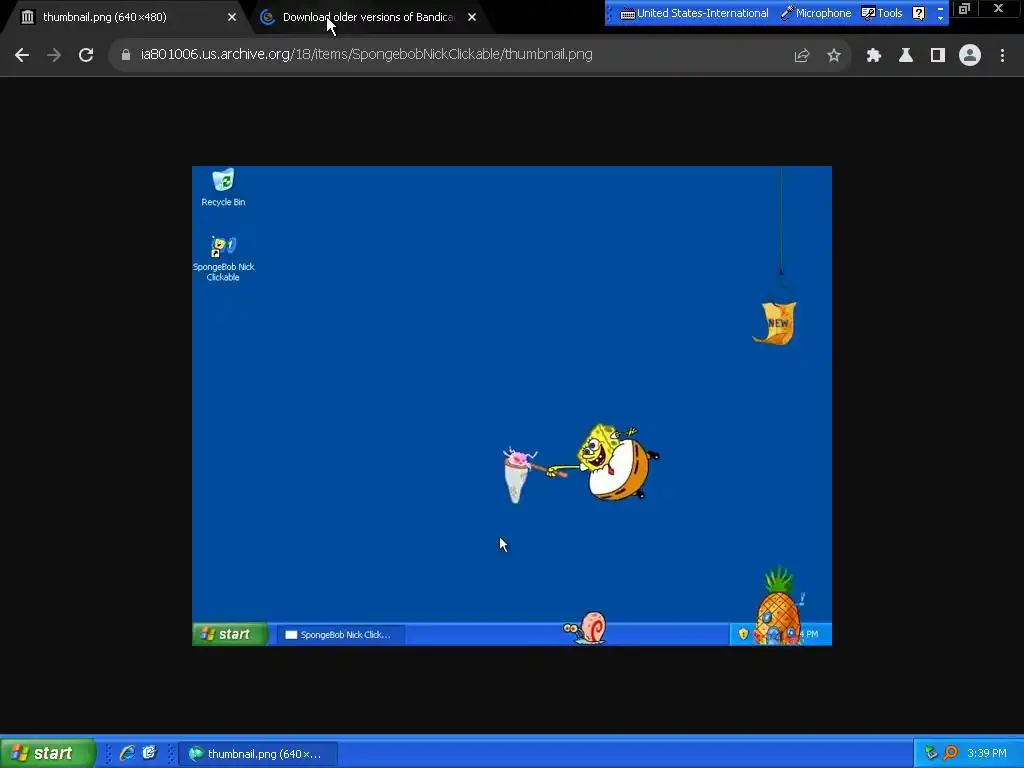
Task: Click United States-International in language bar
Action: click(694, 13)
